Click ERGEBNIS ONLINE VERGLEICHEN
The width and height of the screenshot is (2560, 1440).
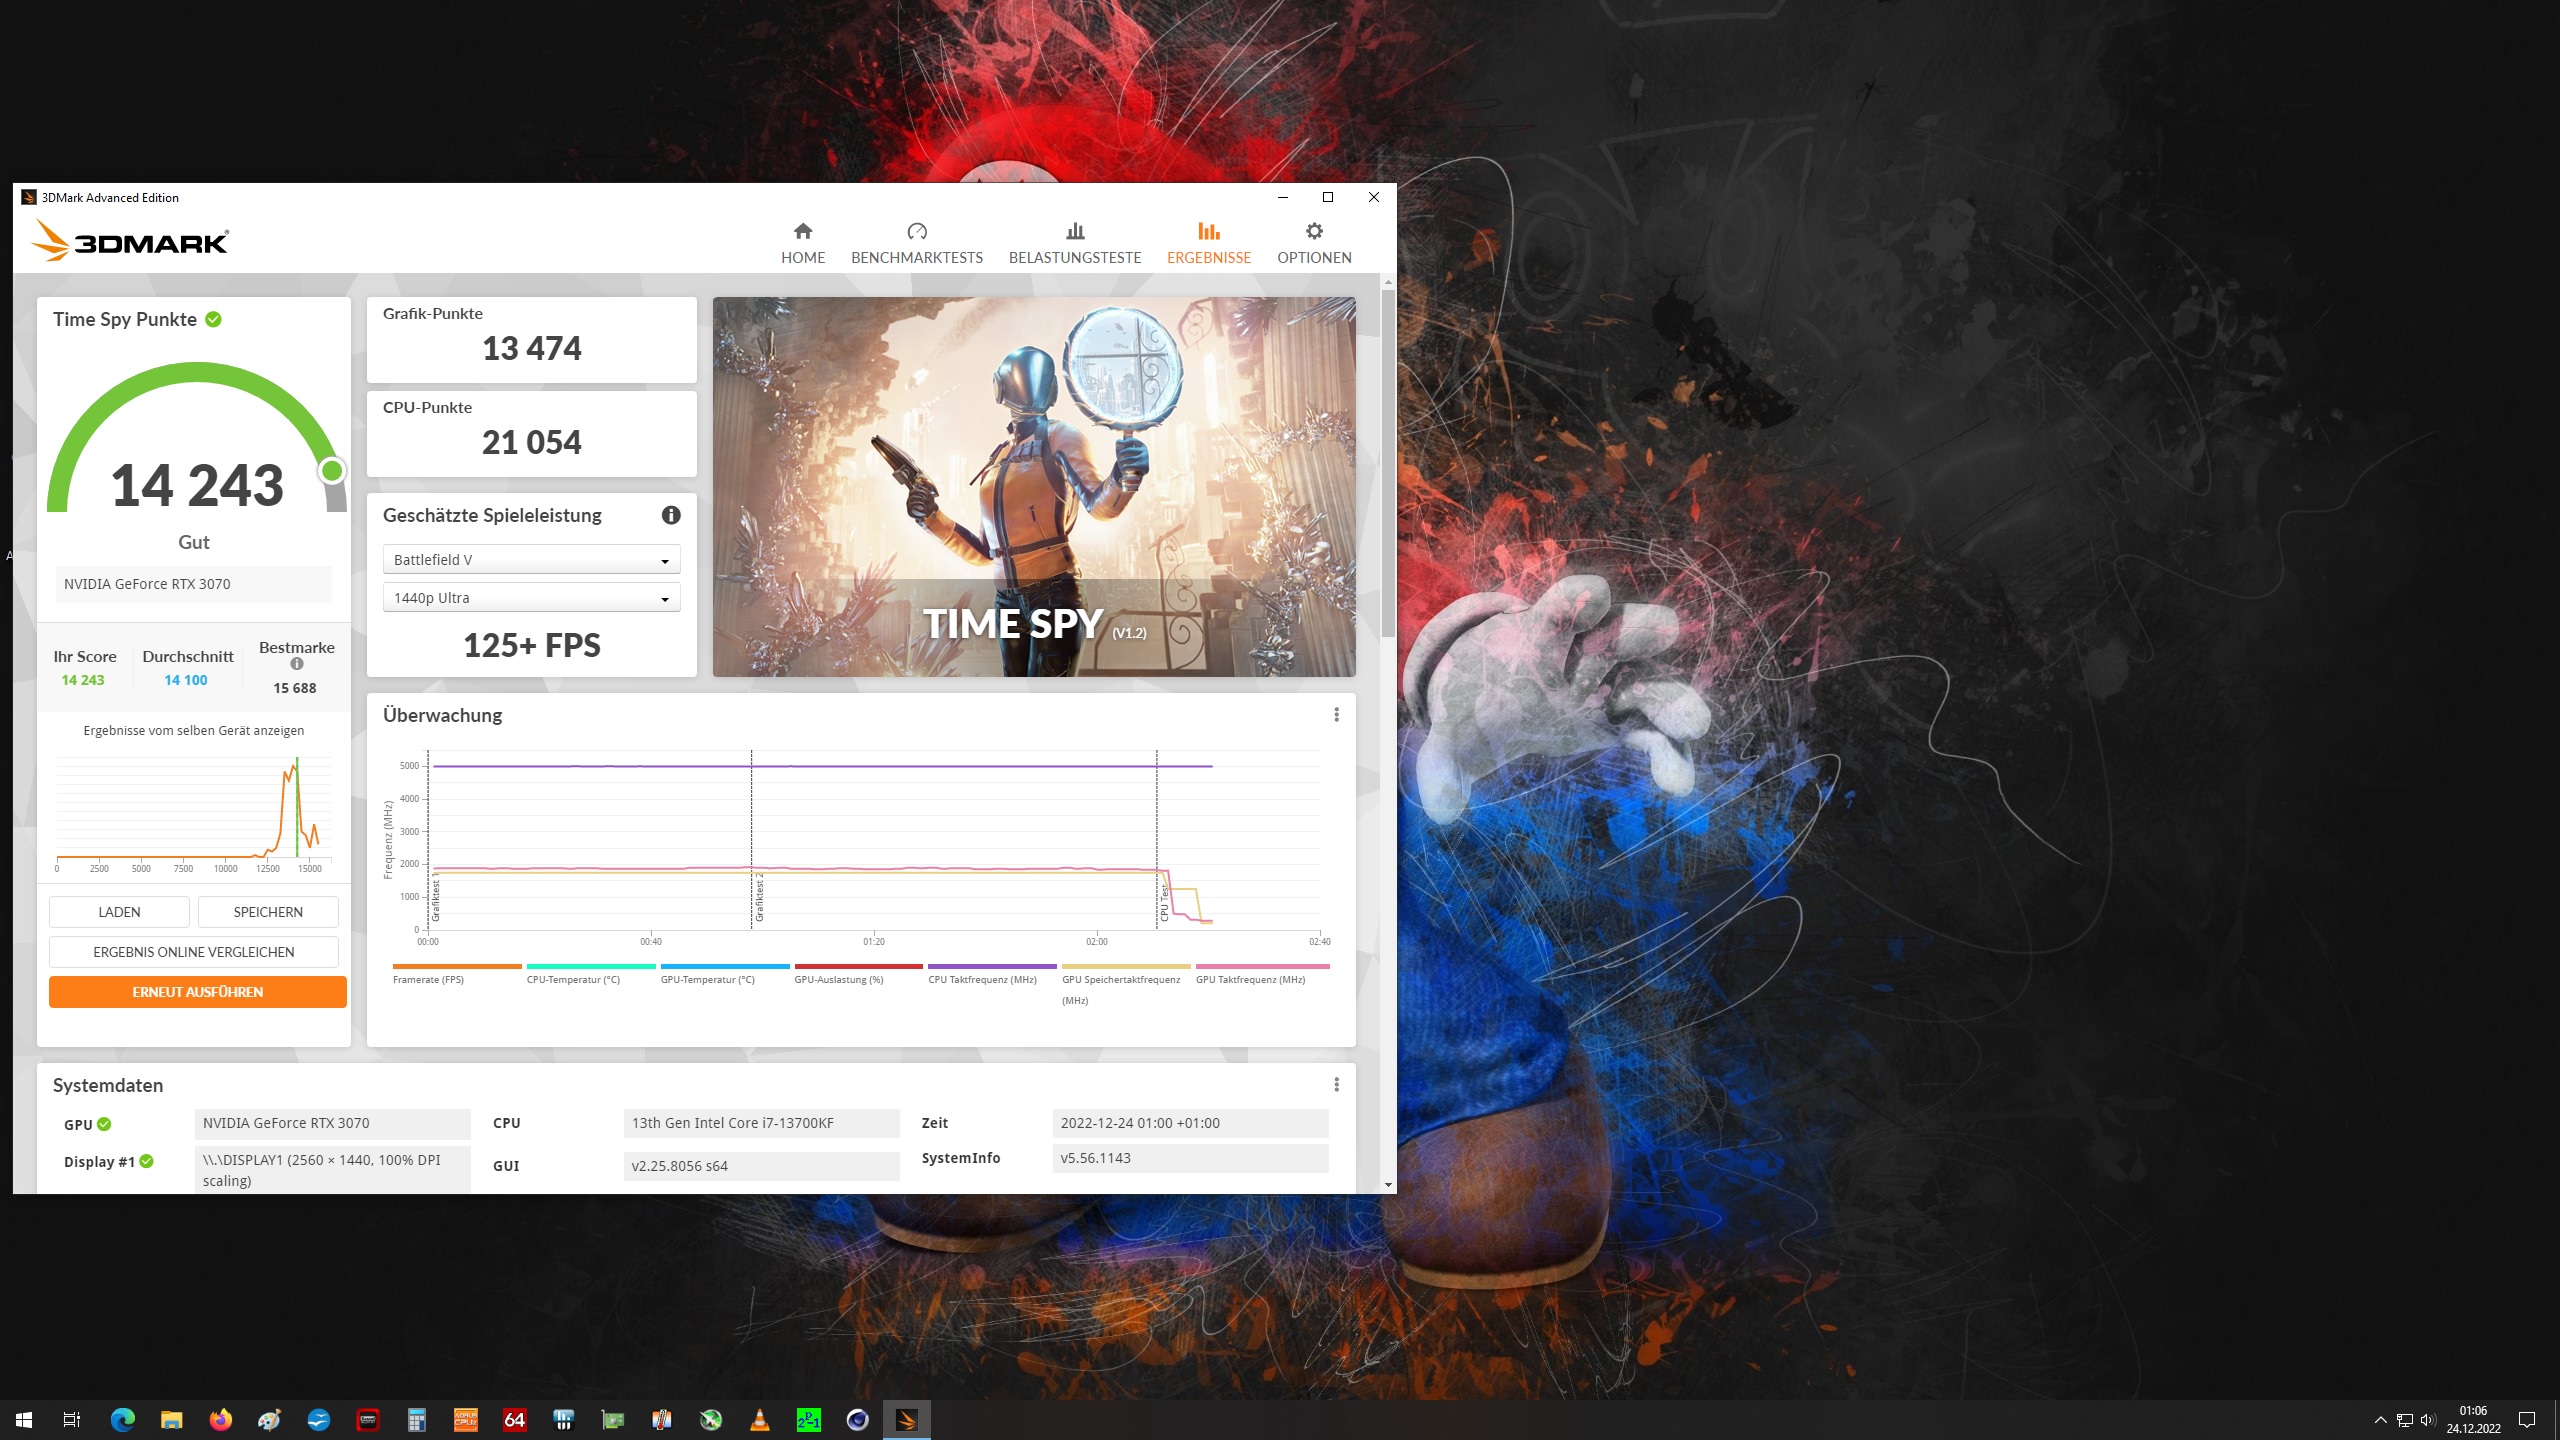(x=193, y=951)
